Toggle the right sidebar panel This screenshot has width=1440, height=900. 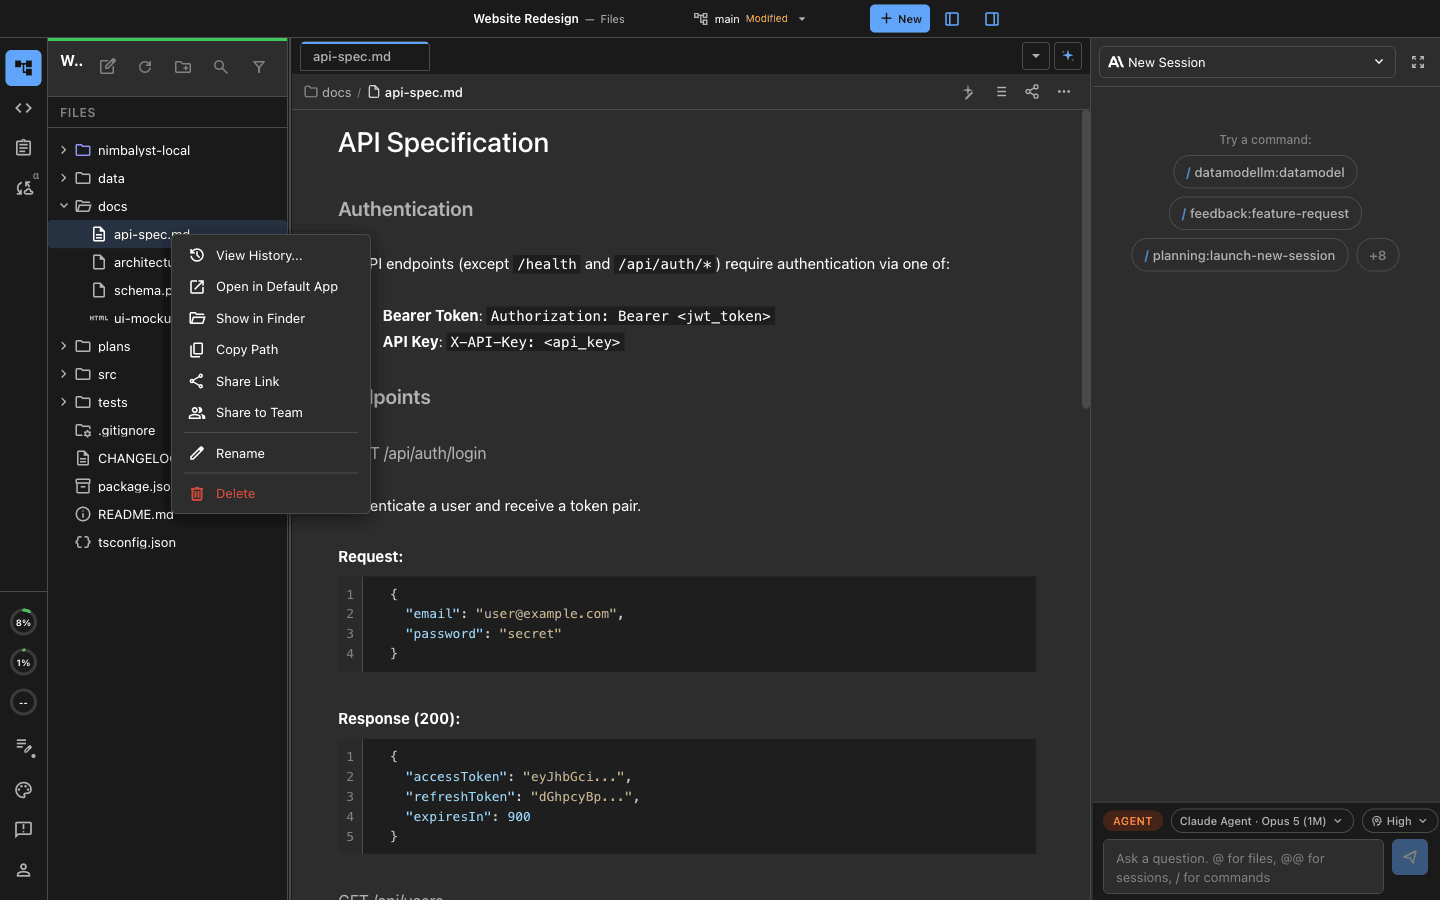click(x=992, y=19)
